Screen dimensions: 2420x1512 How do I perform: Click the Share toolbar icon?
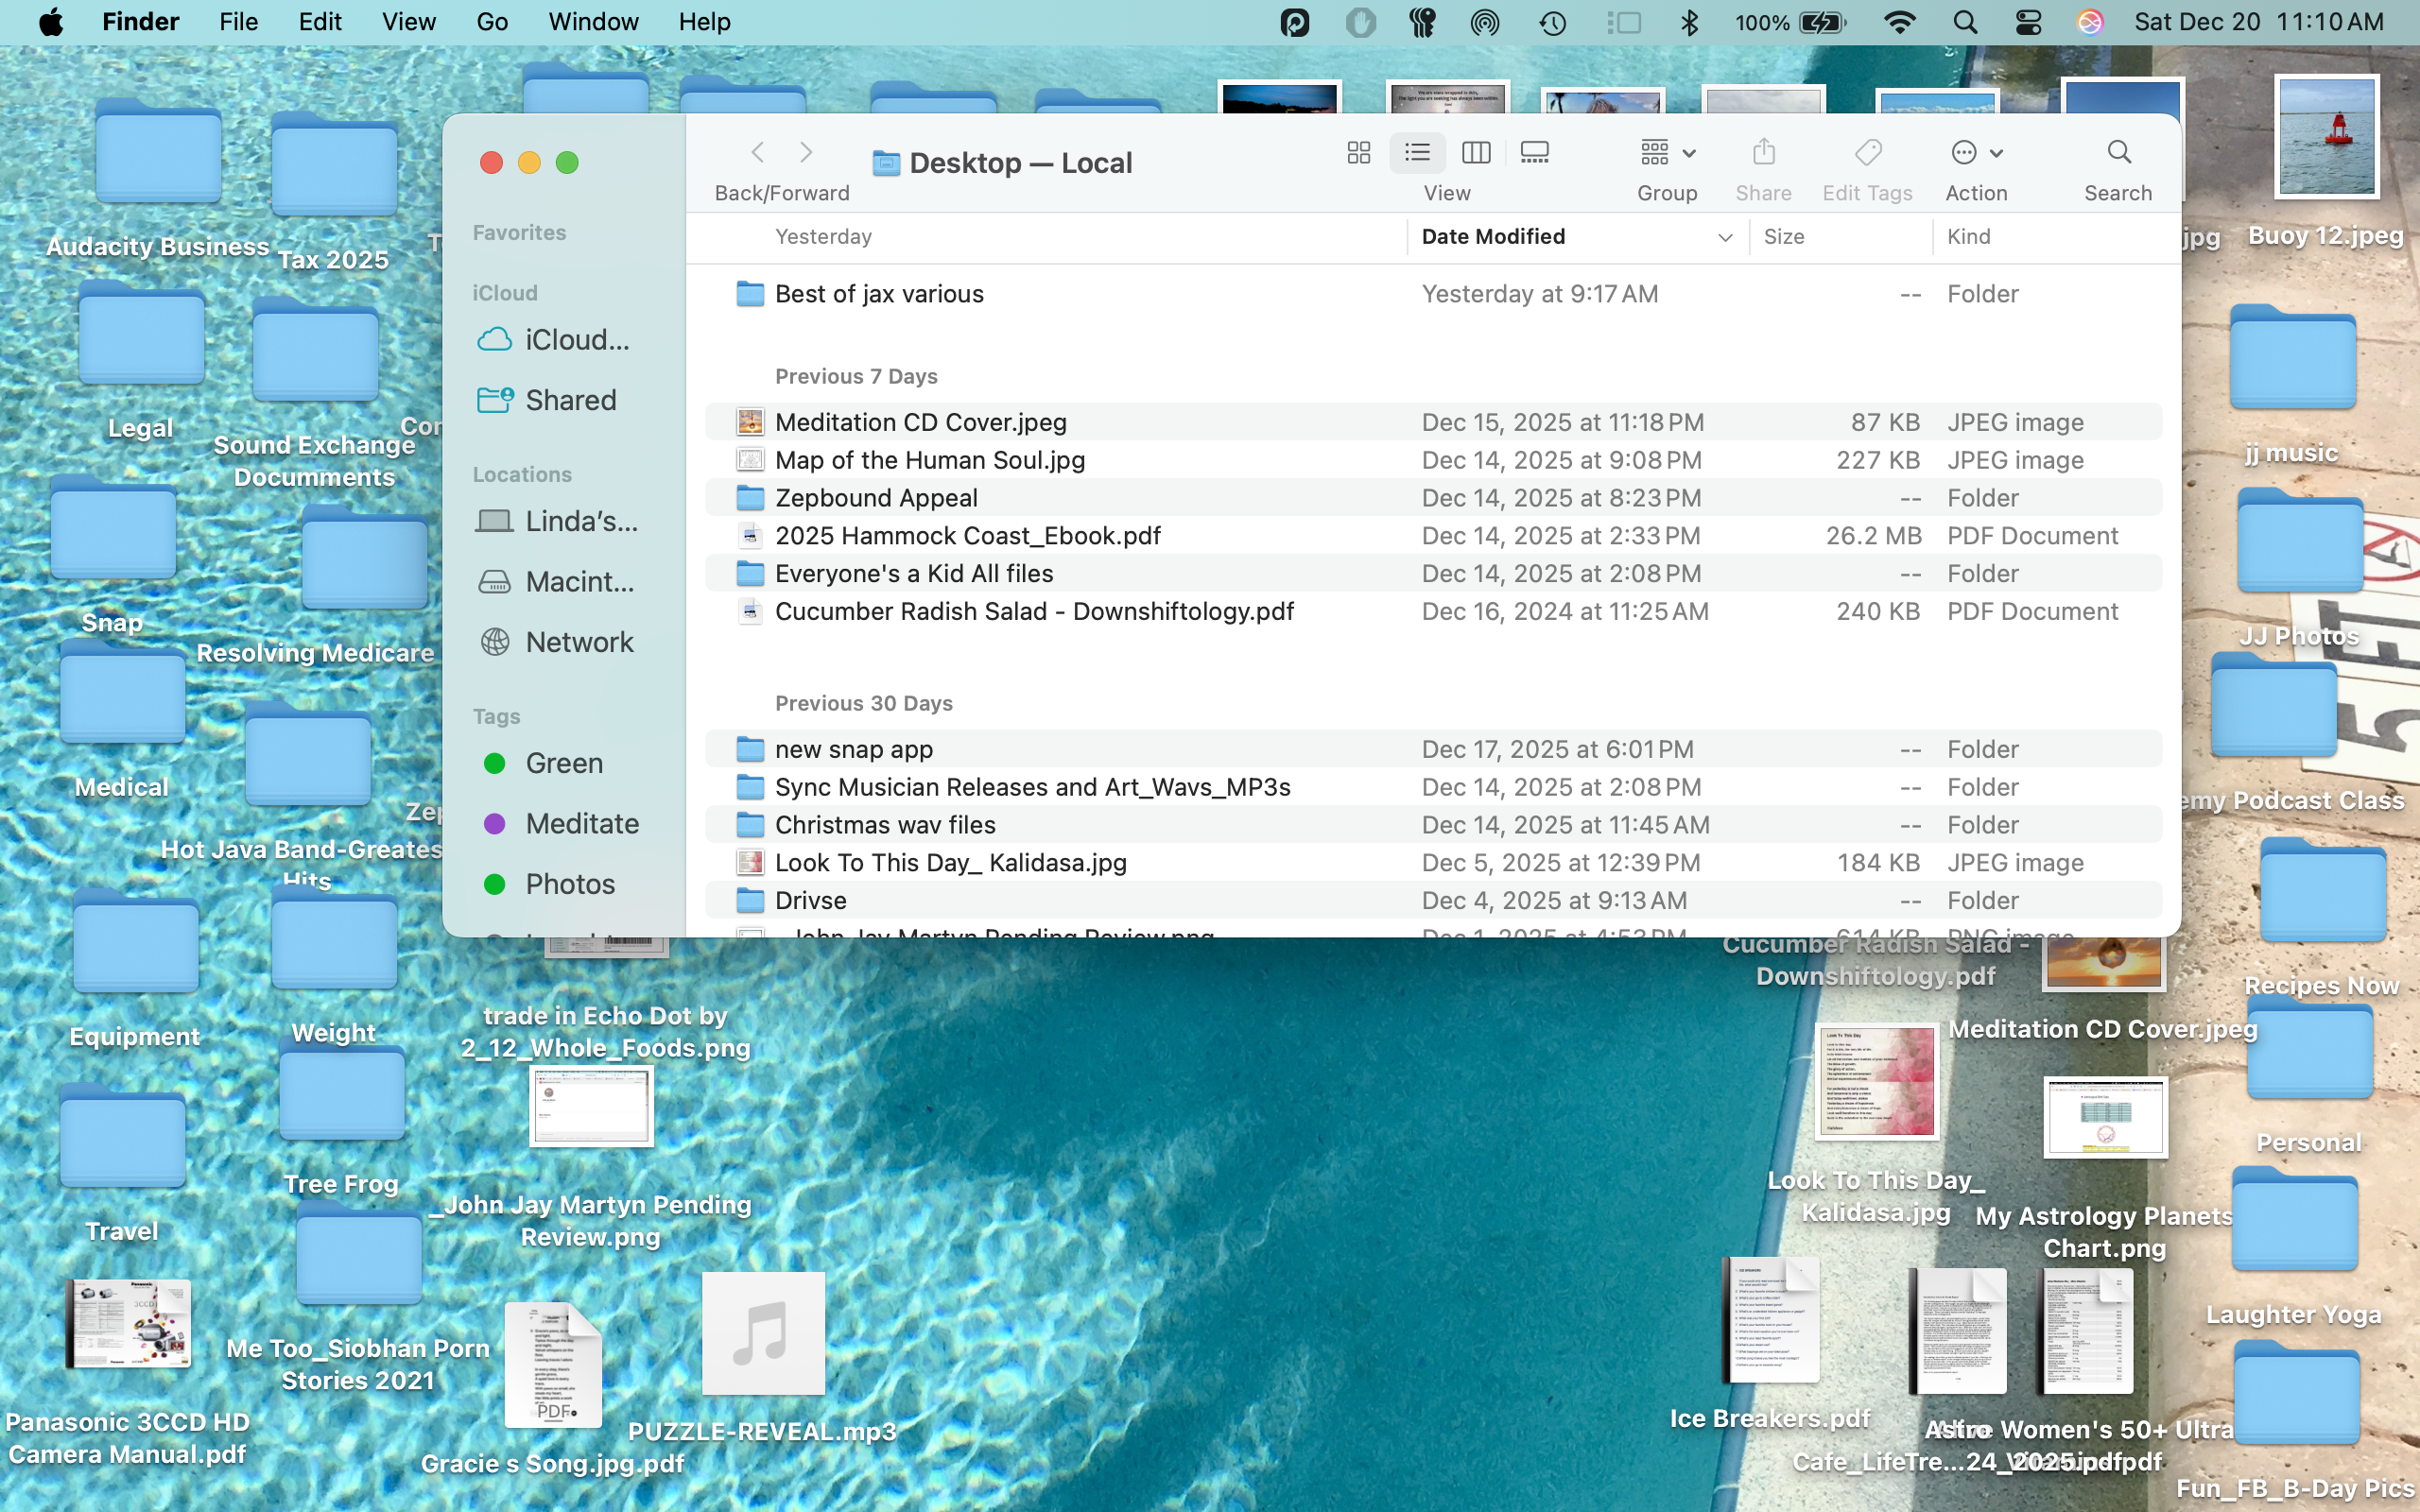[1763, 152]
